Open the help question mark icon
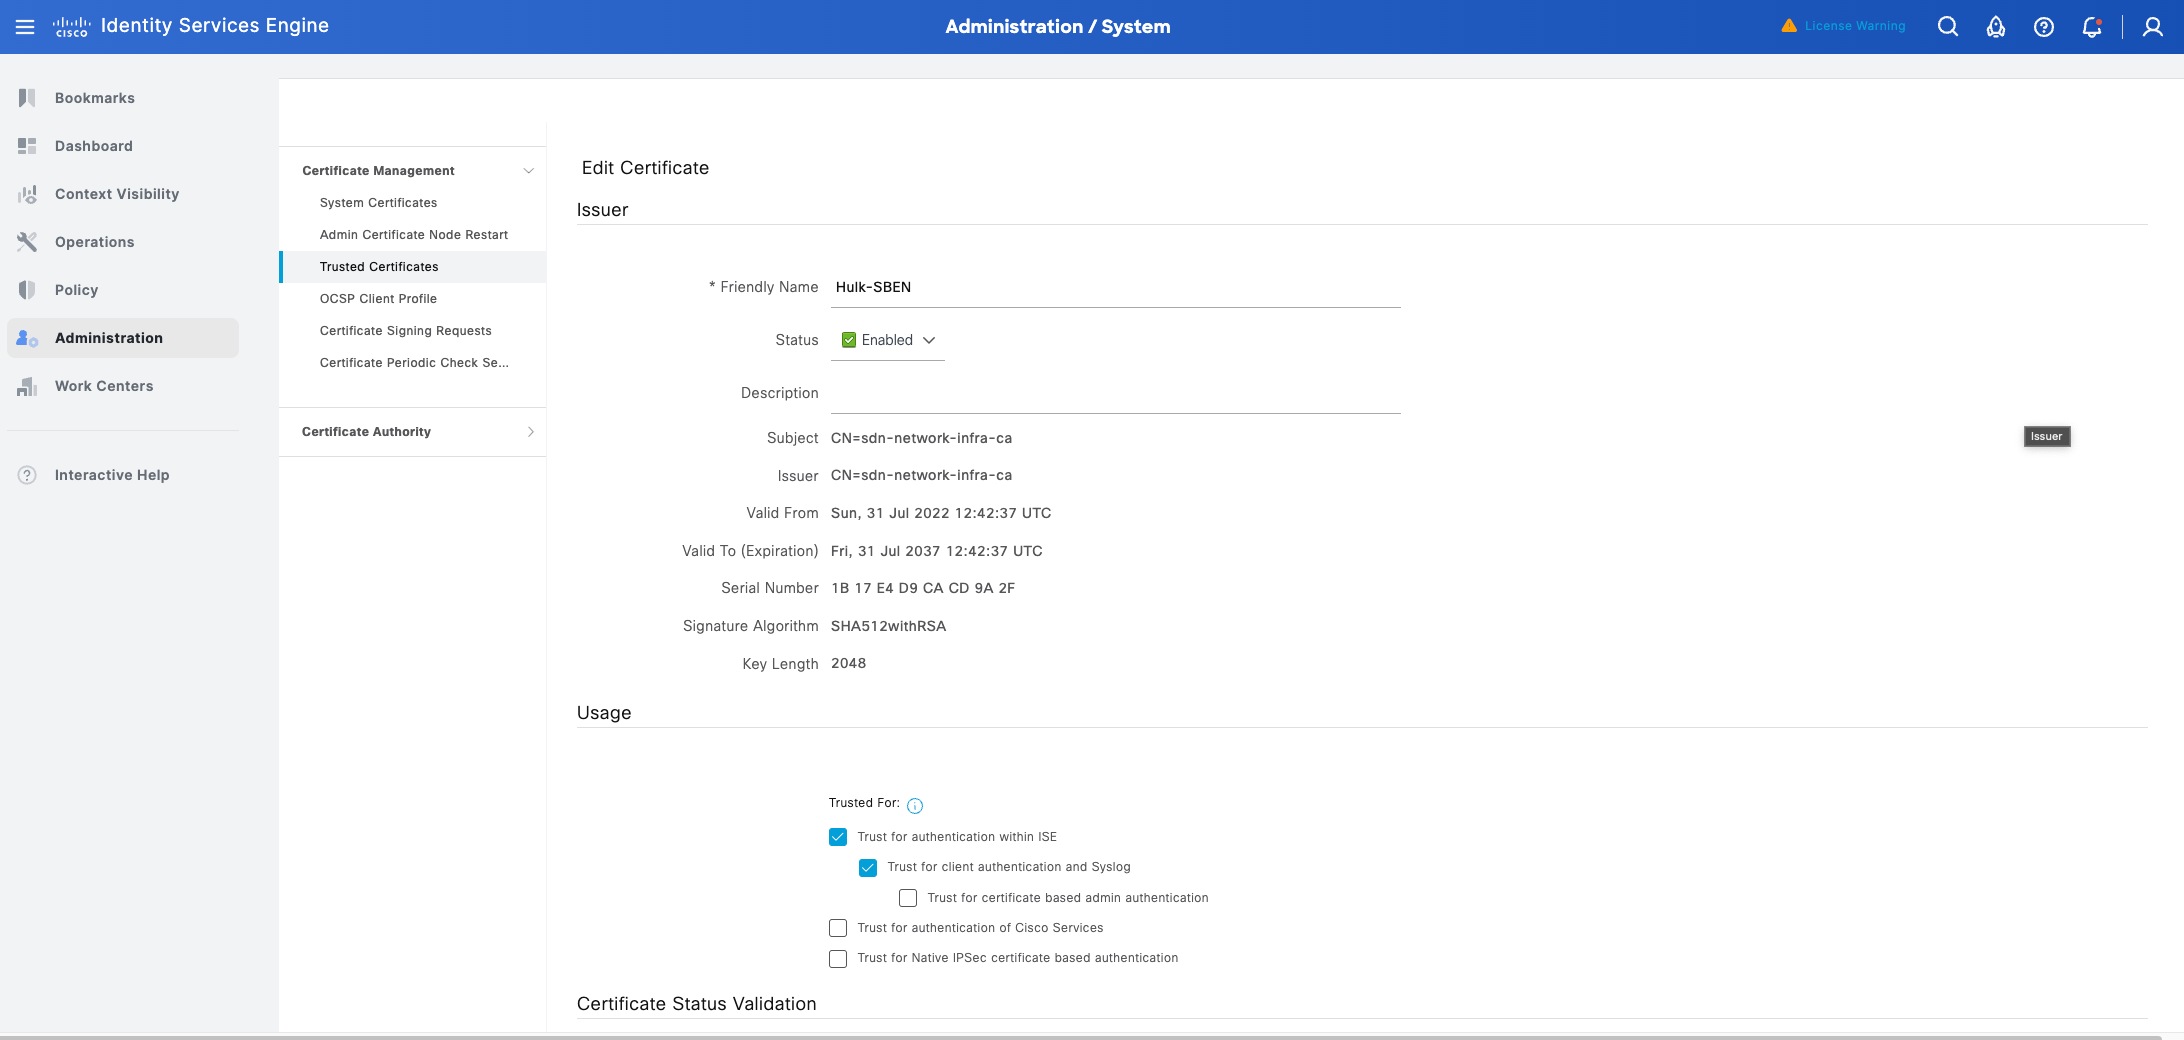Screen dimensions: 2184x1040 [2044, 27]
